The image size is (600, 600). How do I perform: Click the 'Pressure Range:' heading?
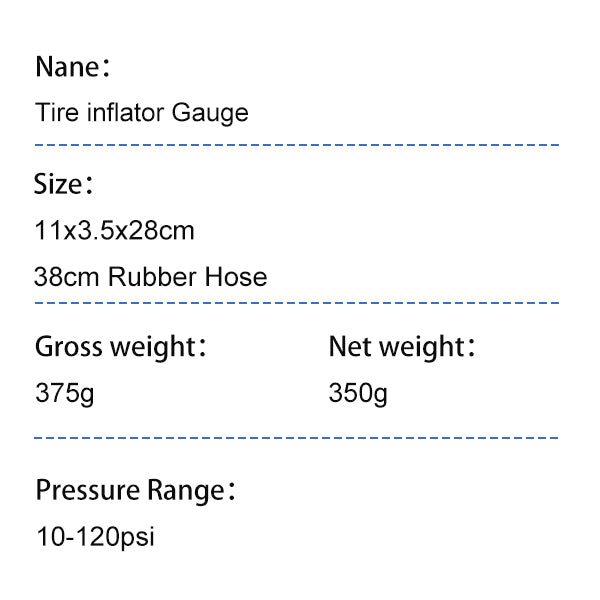click(x=135, y=491)
